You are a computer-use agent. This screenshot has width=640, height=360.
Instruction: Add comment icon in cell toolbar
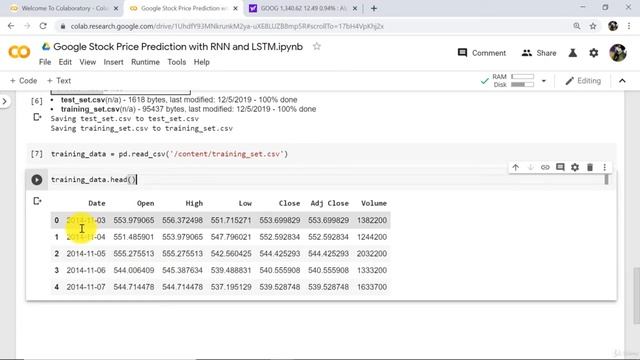tap(560, 167)
